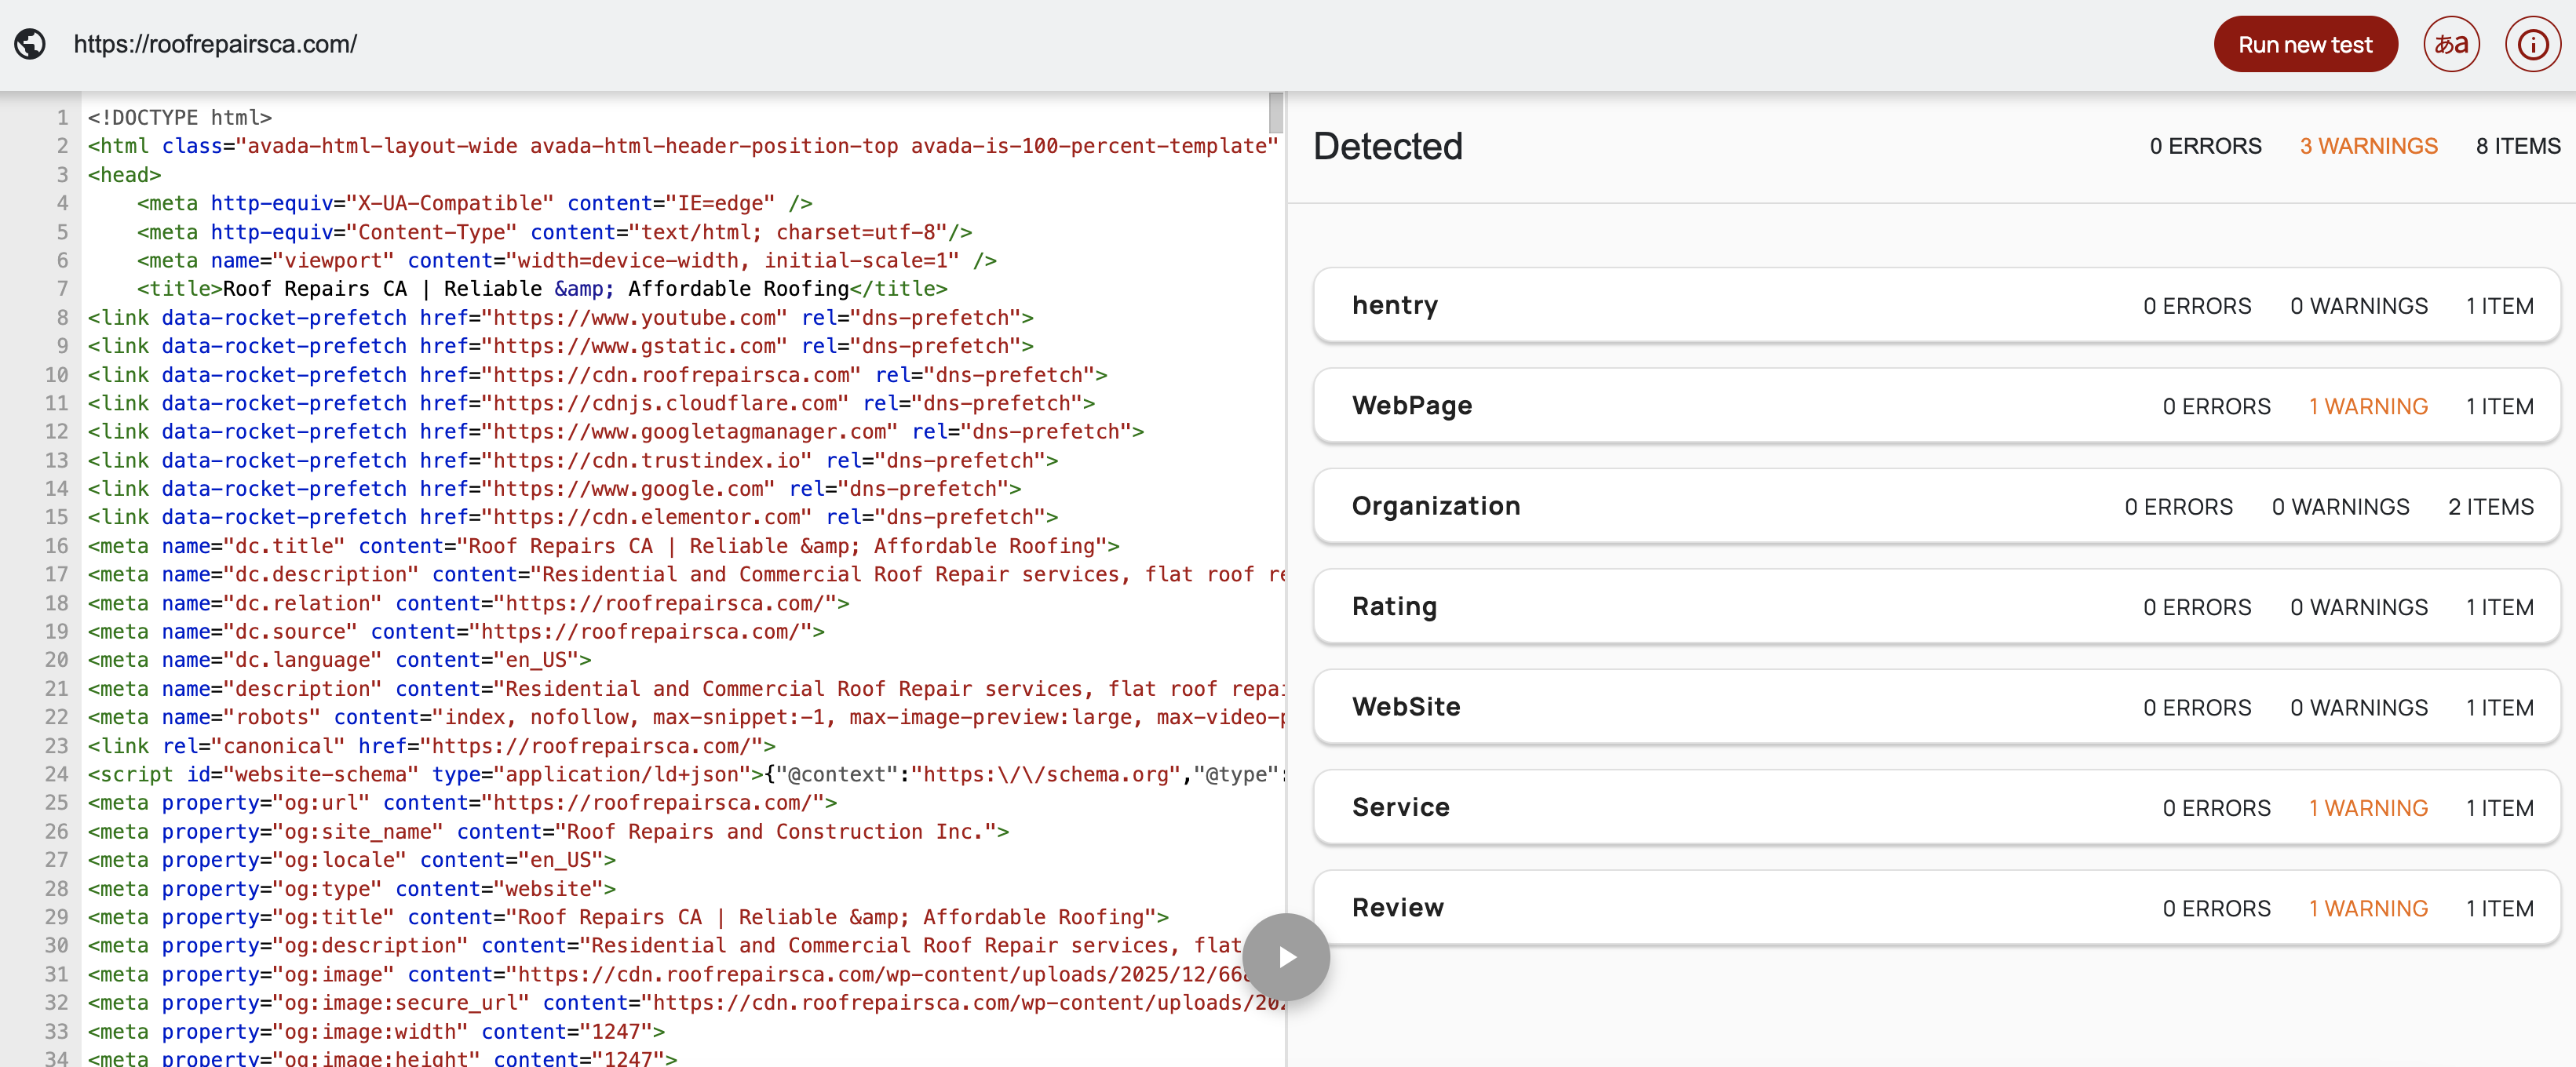This screenshot has height=1067, width=2576.
Task: Click the URL address field
Action: click(x=215, y=43)
